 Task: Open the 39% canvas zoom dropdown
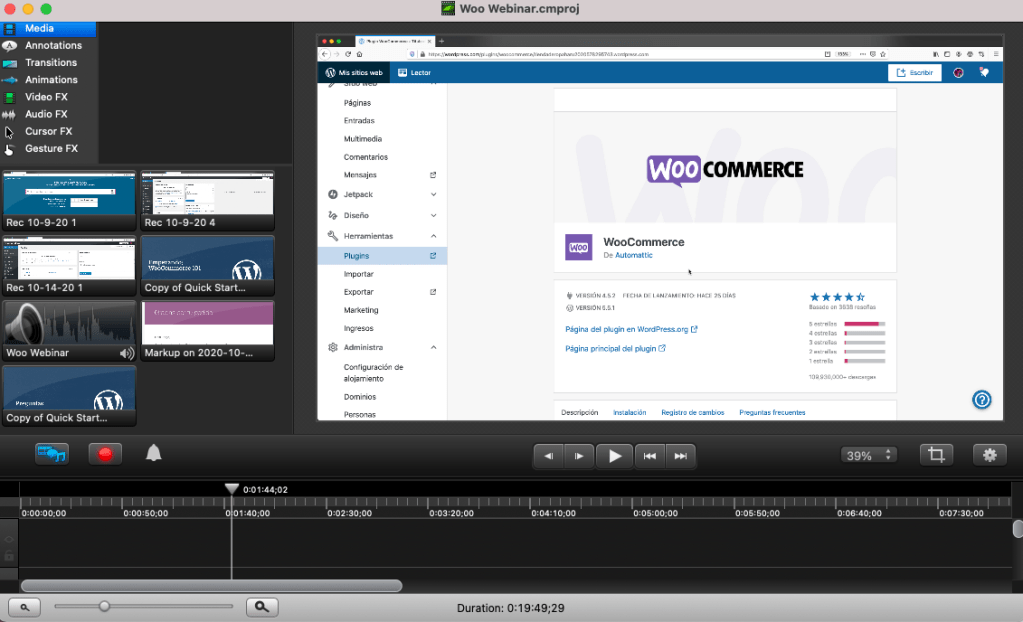click(x=866, y=453)
